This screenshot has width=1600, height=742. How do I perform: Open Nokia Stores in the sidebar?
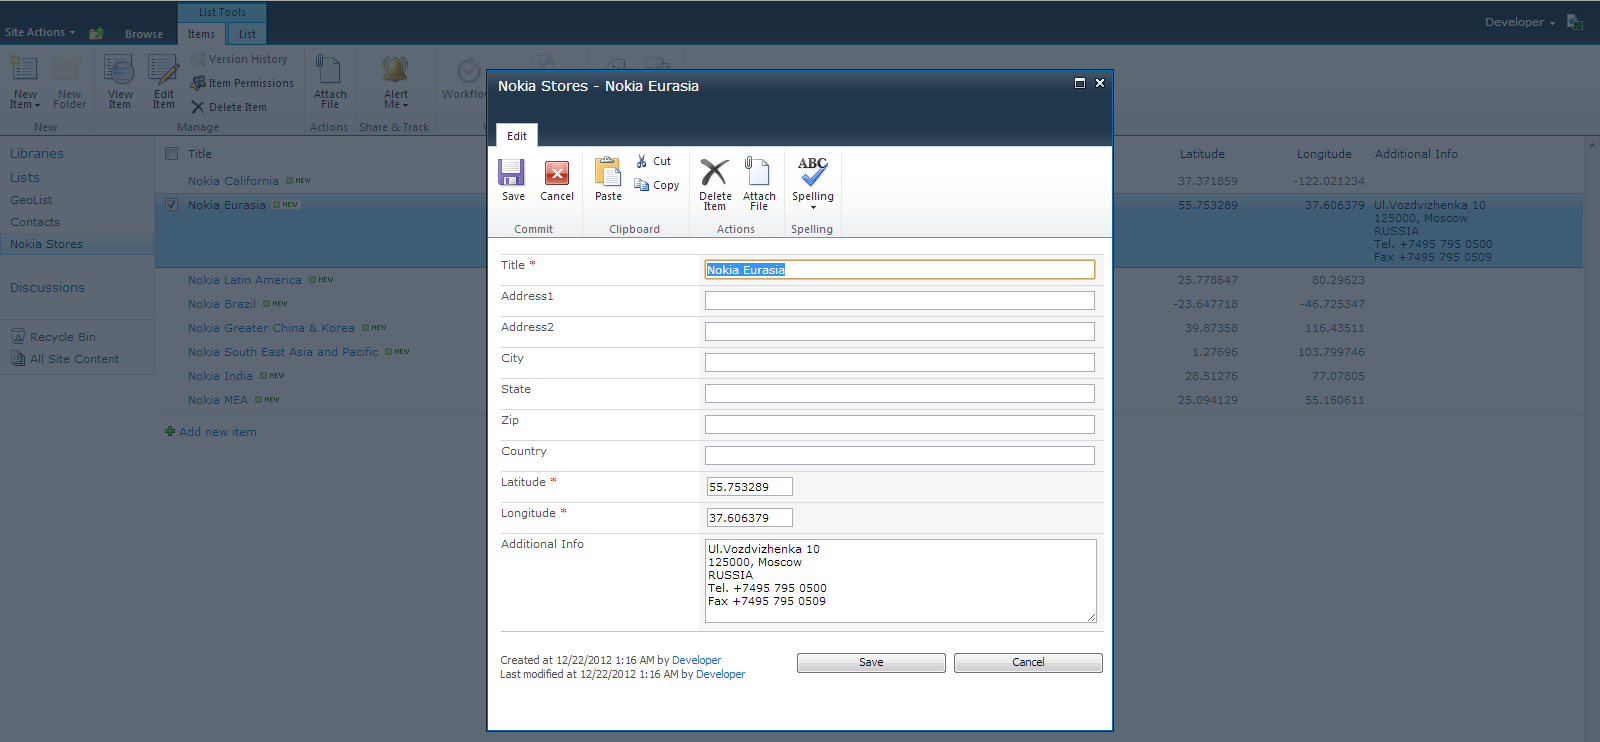pos(46,244)
